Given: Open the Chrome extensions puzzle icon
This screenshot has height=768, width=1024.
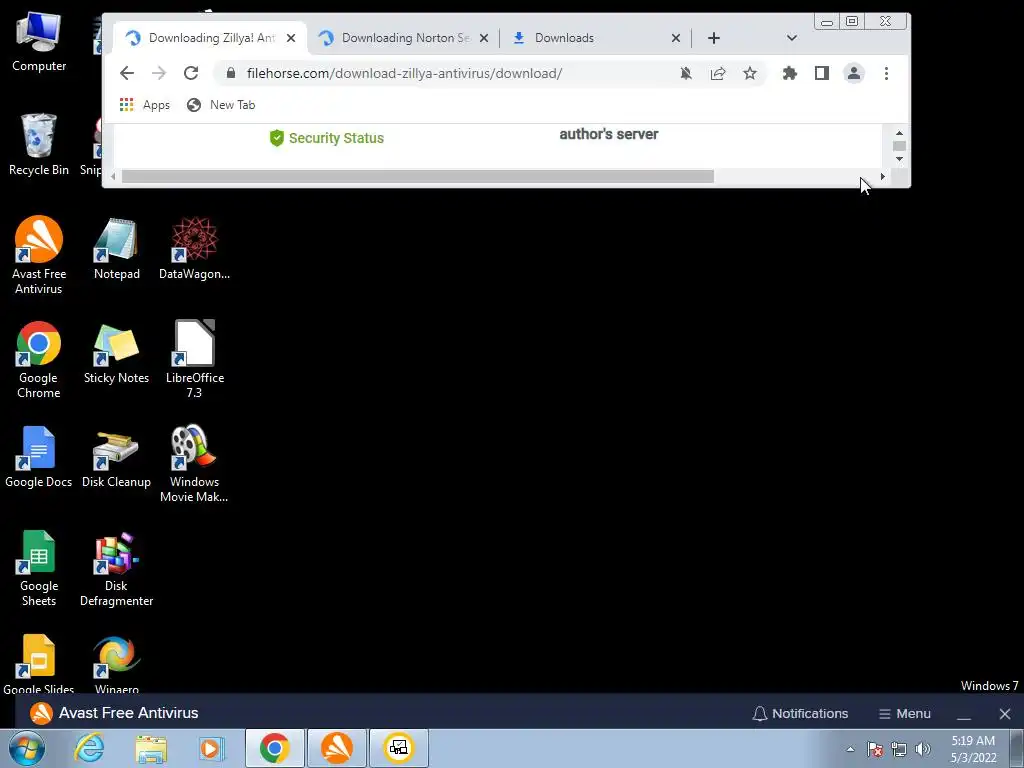Looking at the screenshot, I should 790,73.
